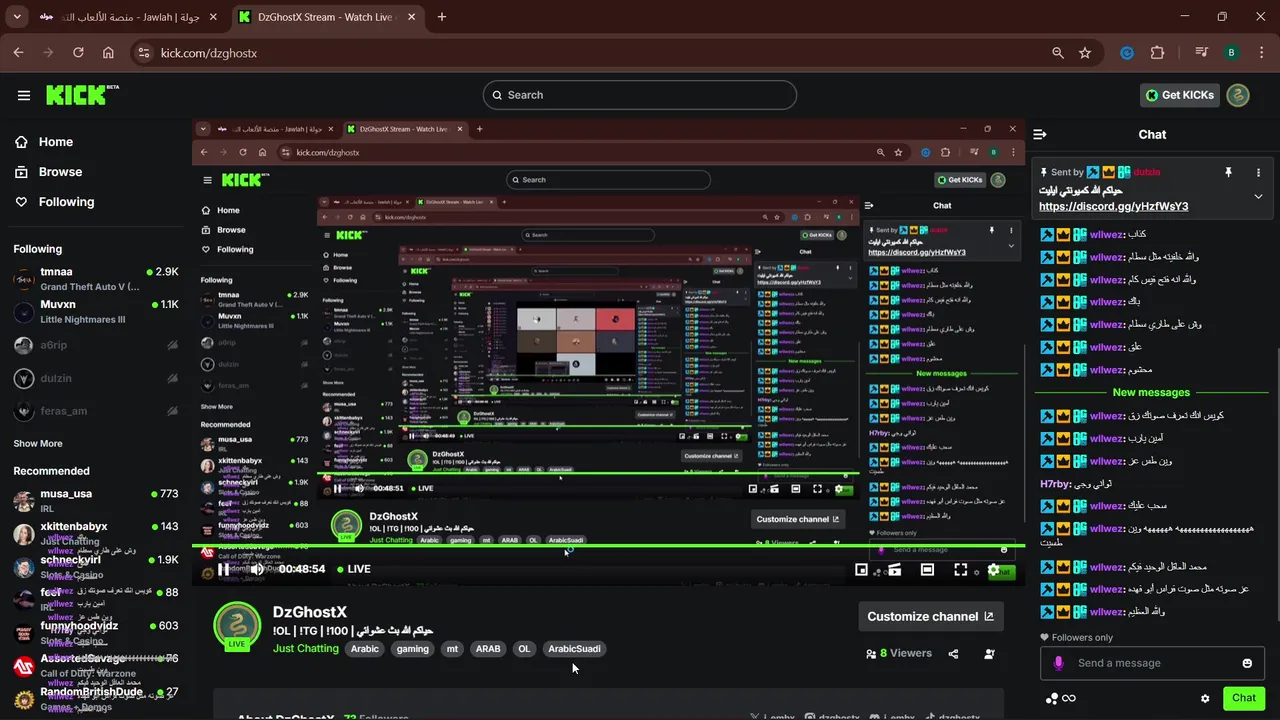This screenshot has width=1280, height=720.
Task: Click the green KICK logo
Action: click(x=82, y=95)
